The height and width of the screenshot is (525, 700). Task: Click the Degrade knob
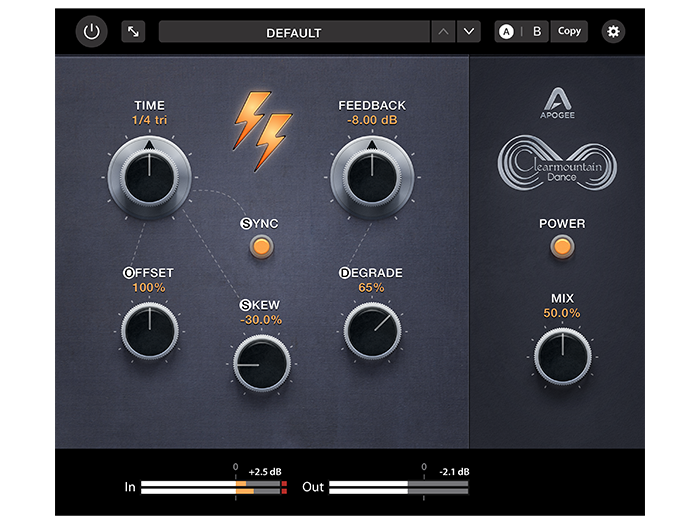(372, 331)
